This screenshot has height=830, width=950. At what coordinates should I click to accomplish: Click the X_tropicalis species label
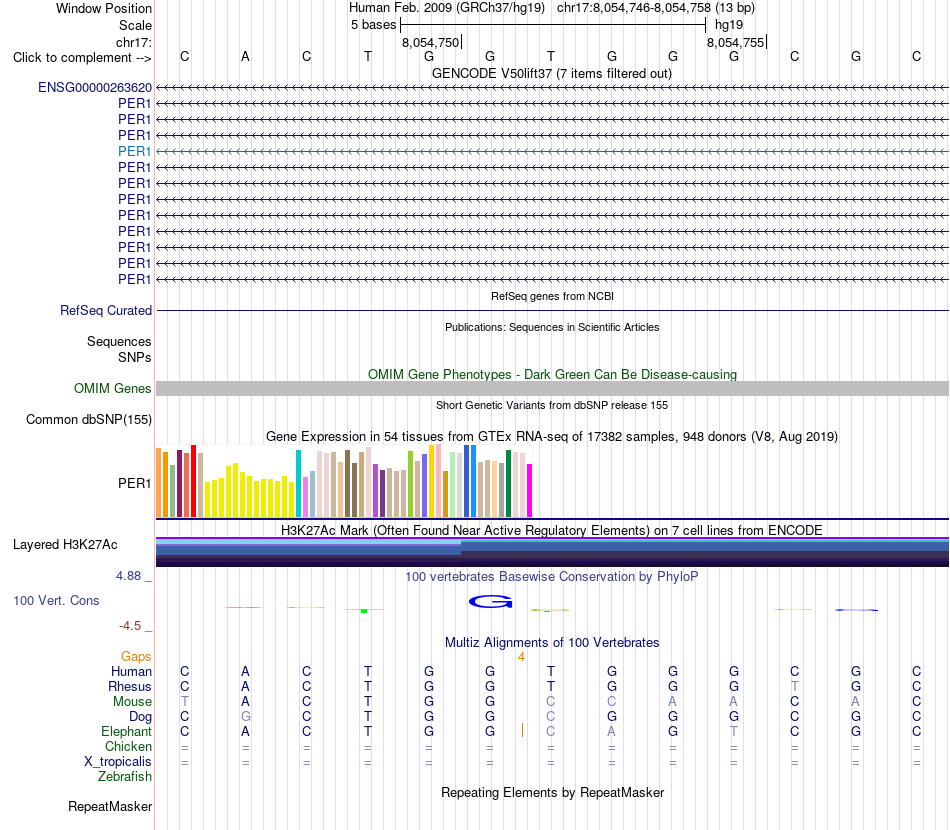tap(118, 762)
